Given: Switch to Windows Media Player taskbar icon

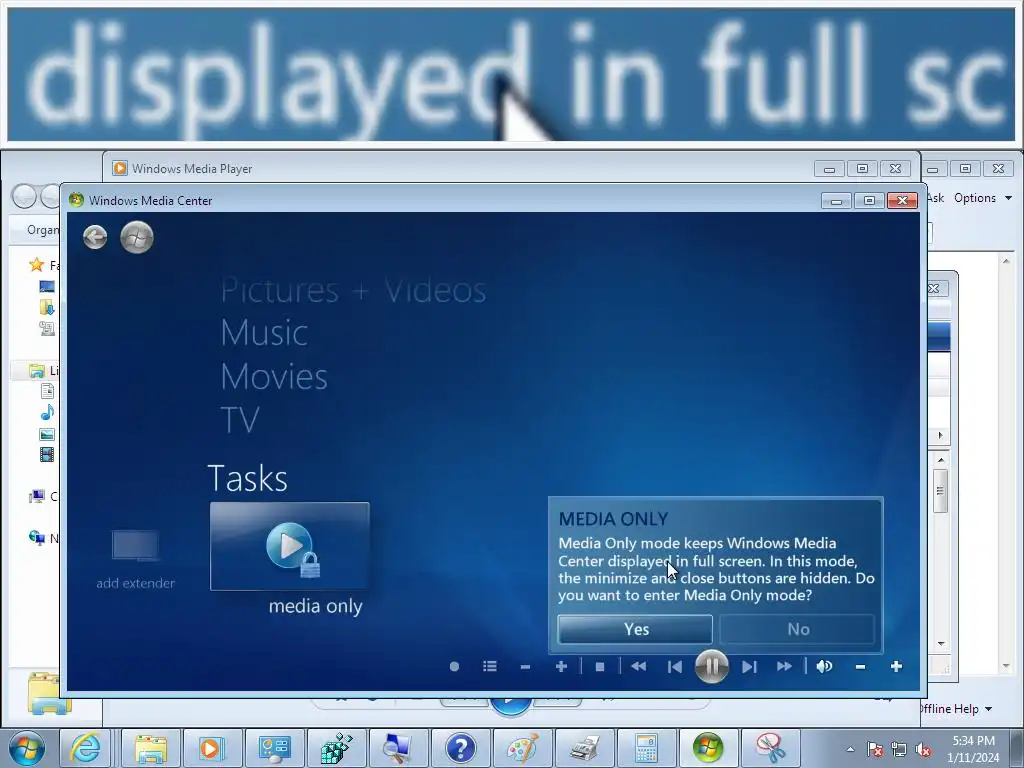Looking at the screenshot, I should coord(211,748).
